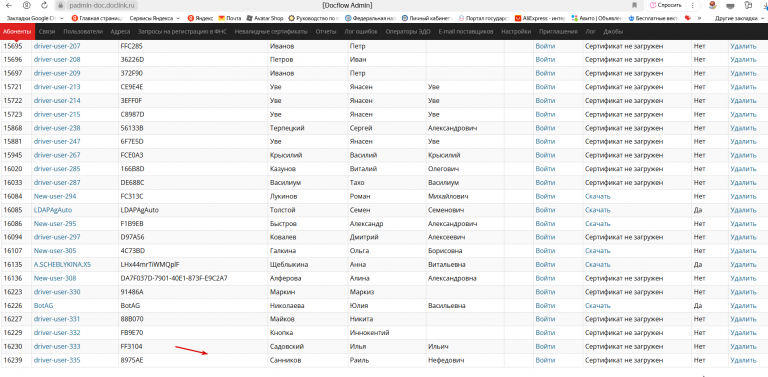768x377 pixels.
Task: Open the Почта bookmark
Action: click(230, 18)
